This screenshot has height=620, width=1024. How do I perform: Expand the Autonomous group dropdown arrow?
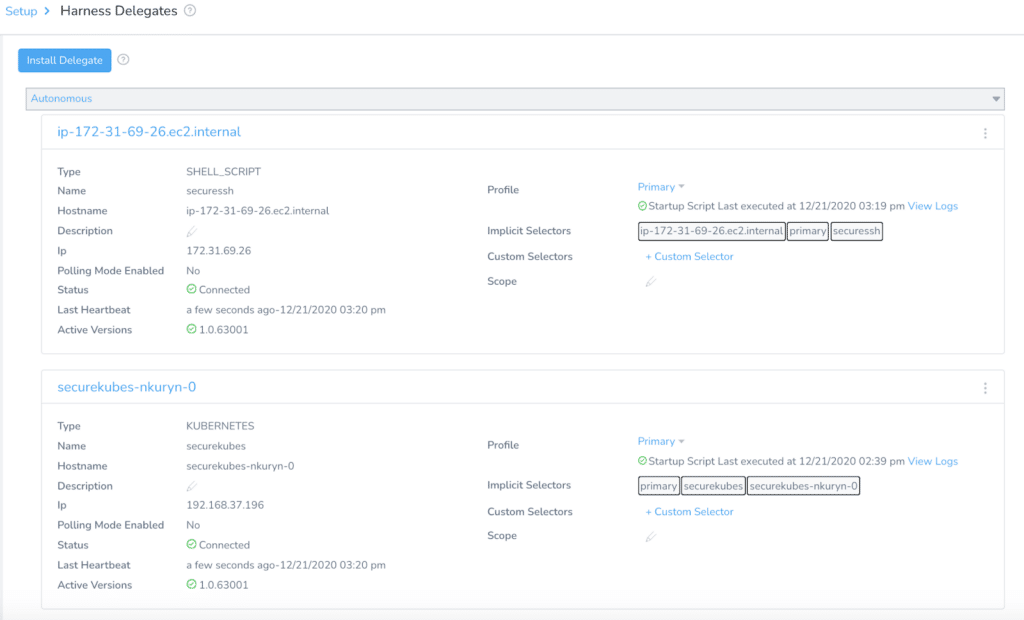coord(996,99)
